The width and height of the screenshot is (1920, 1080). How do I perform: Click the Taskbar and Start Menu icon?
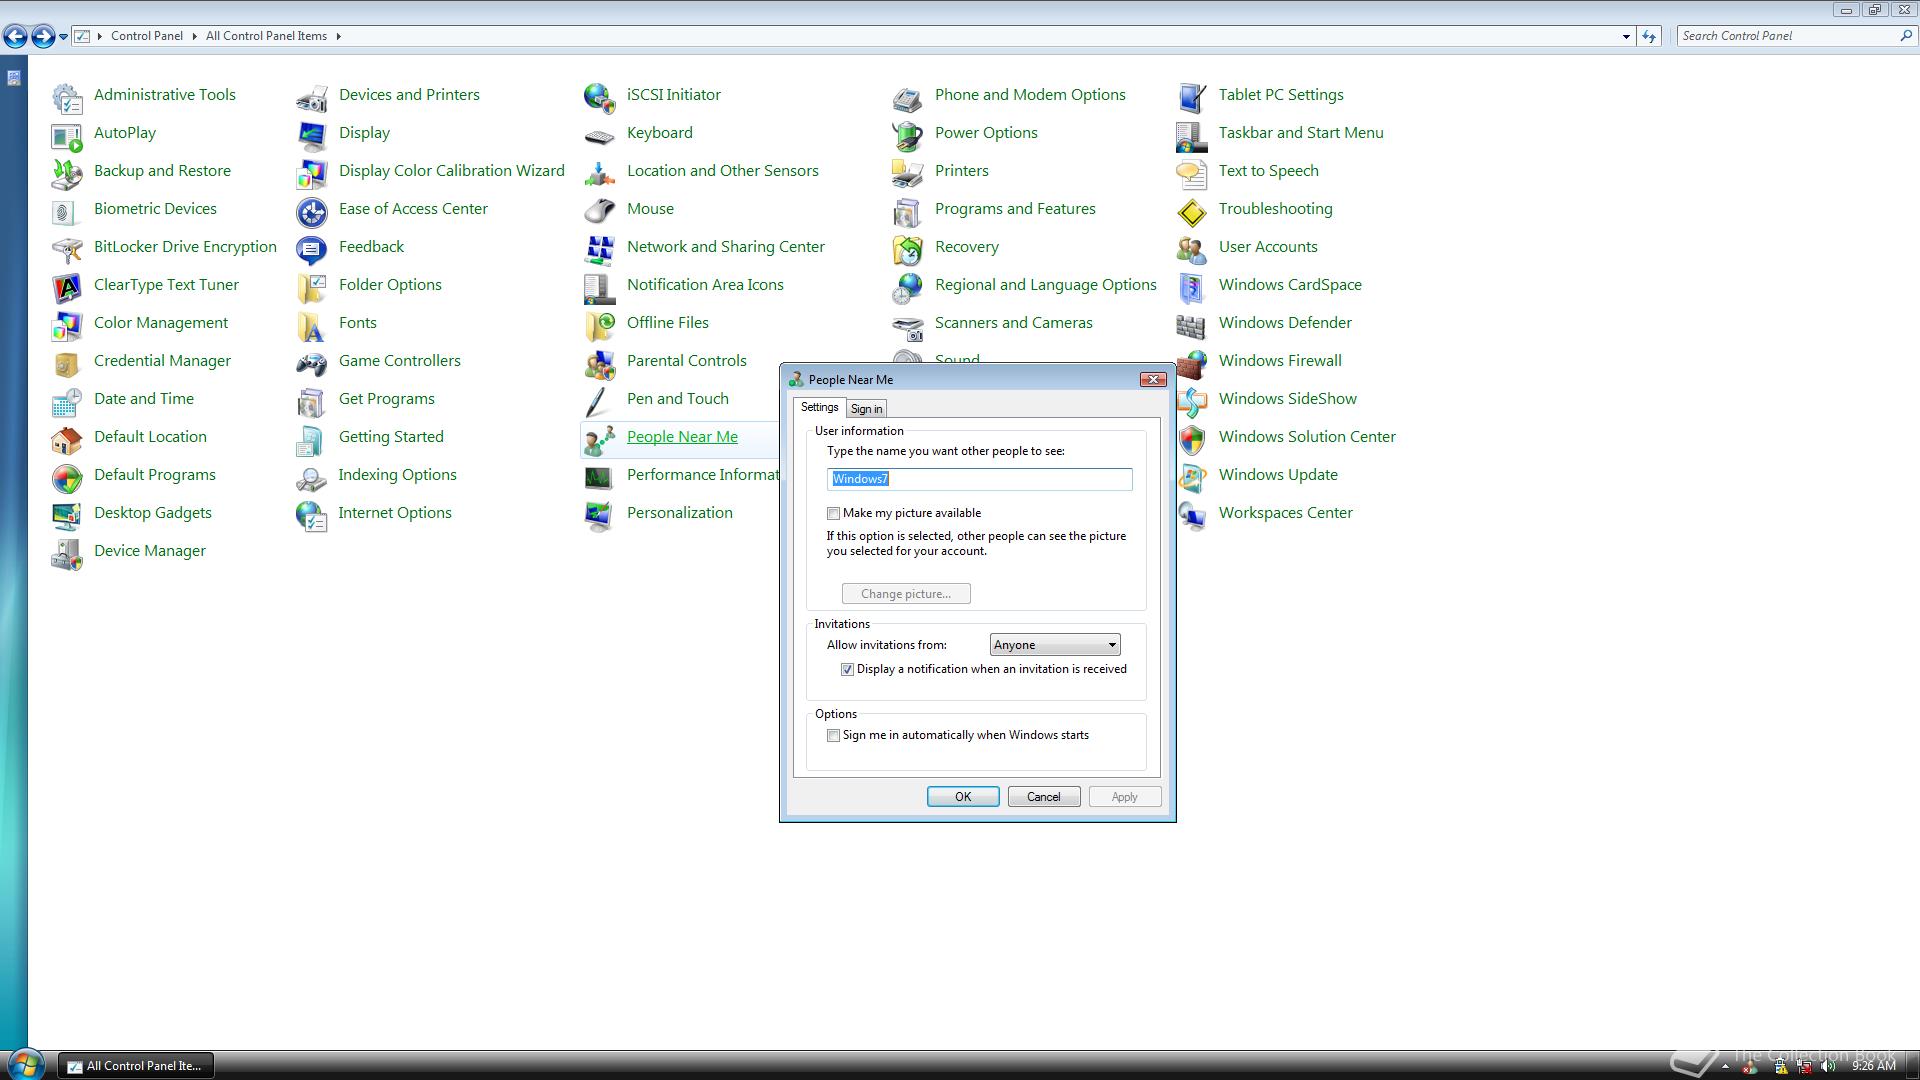pyautogui.click(x=1192, y=136)
